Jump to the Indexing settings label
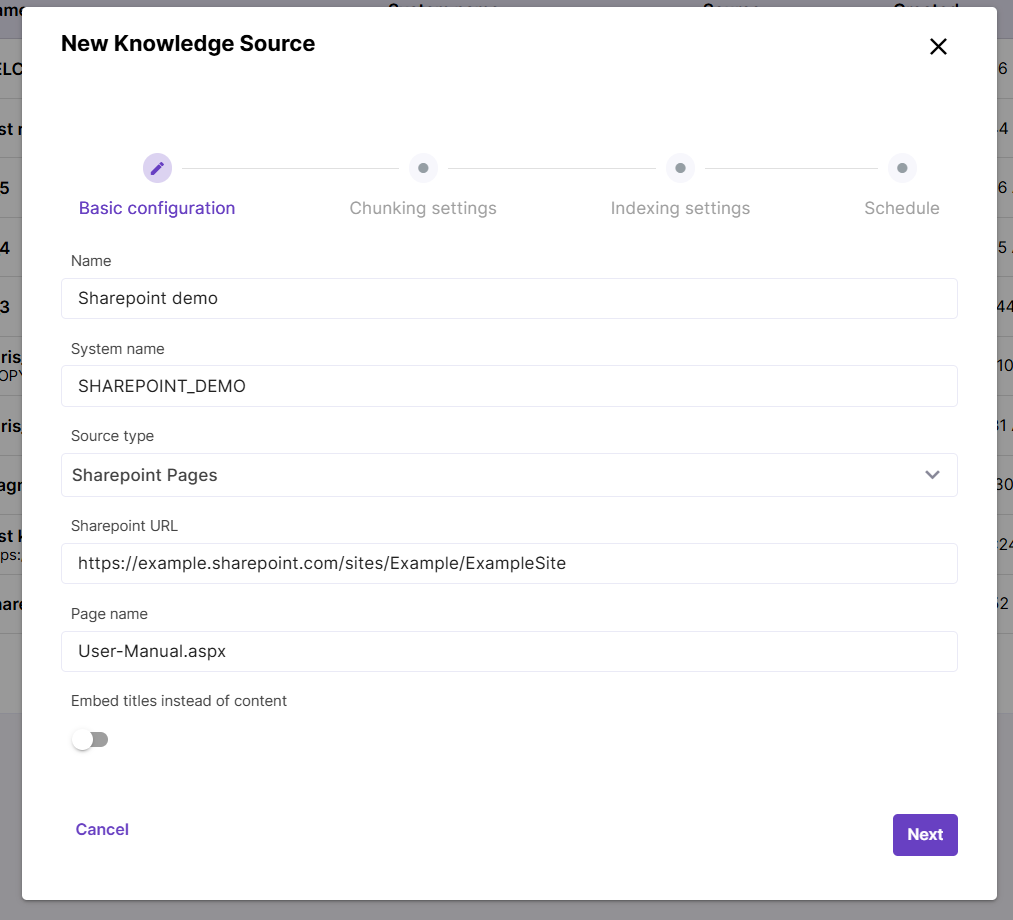This screenshot has width=1013, height=920. 680,208
